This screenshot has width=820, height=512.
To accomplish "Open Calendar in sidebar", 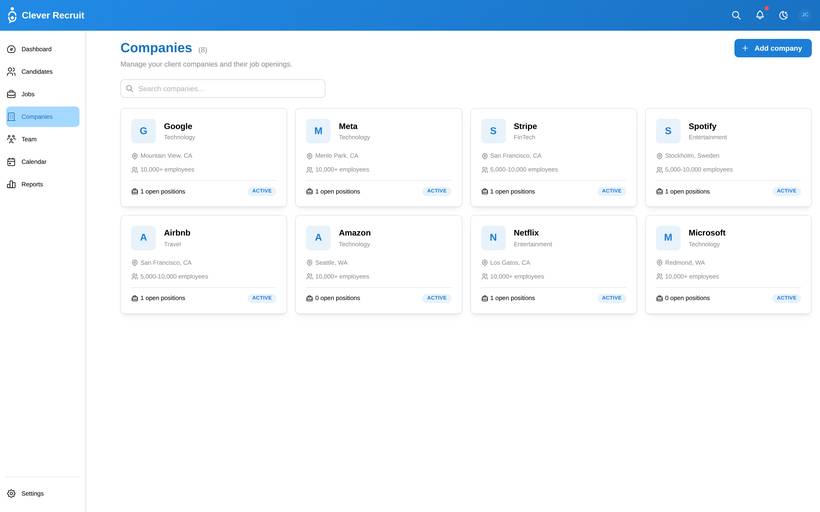I will point(43,162).
